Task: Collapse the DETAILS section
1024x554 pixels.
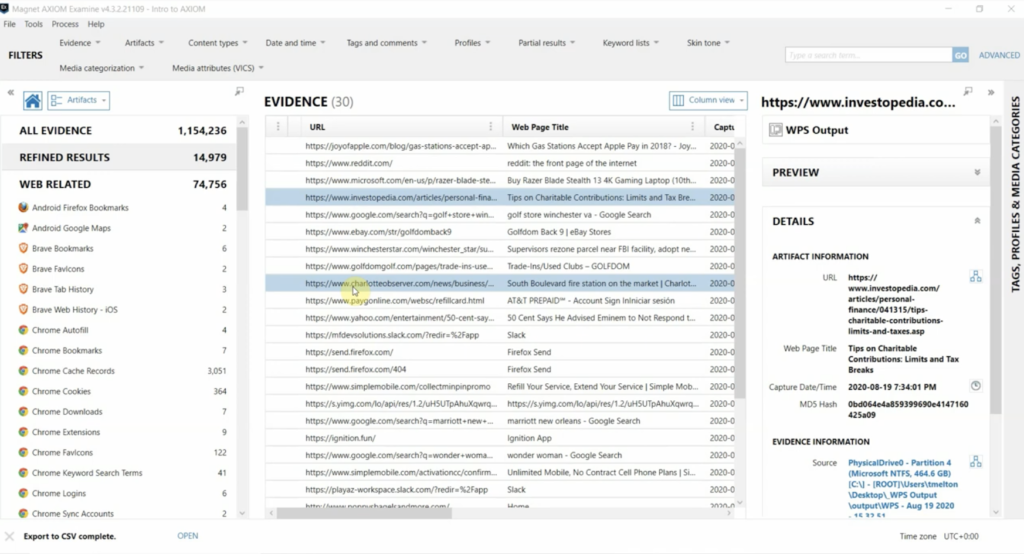Action: (x=977, y=221)
